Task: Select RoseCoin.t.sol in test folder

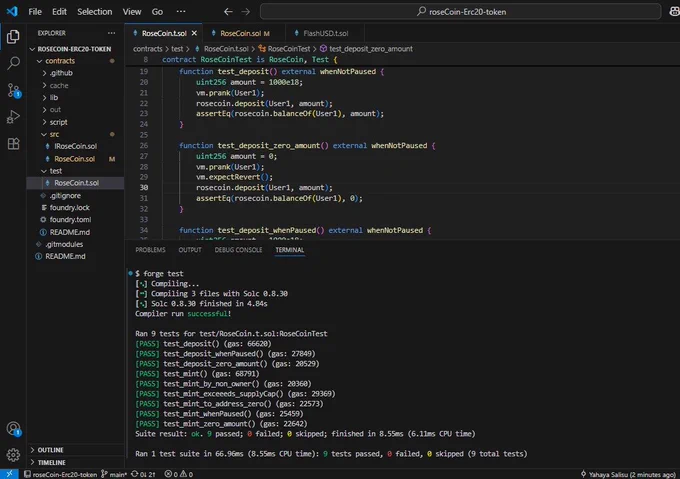Action: click(75, 183)
